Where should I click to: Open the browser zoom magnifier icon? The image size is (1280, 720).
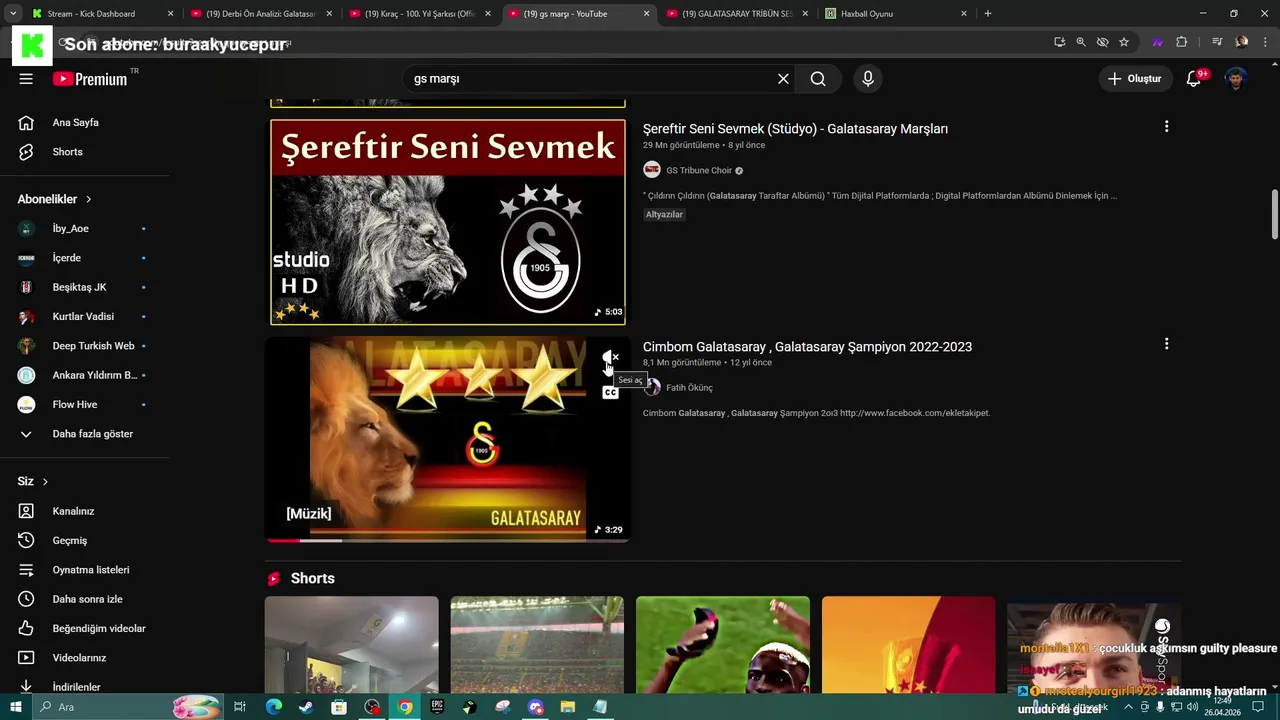coord(1081,42)
